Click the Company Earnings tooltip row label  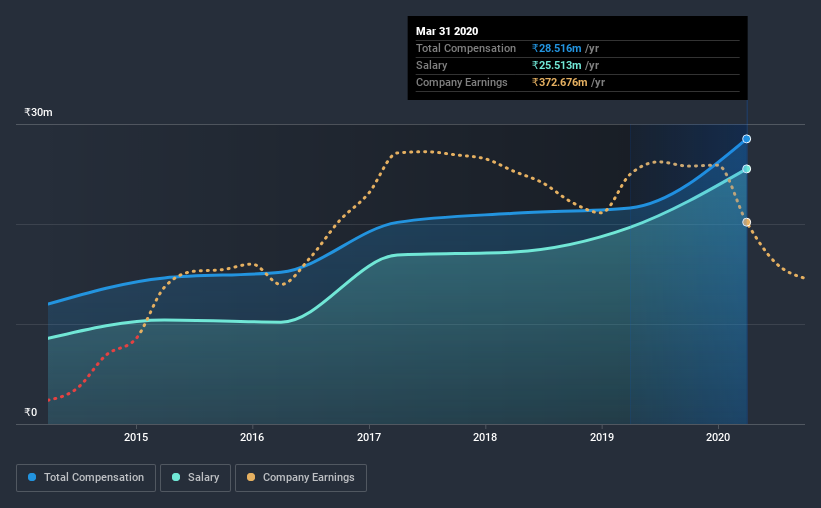(461, 82)
